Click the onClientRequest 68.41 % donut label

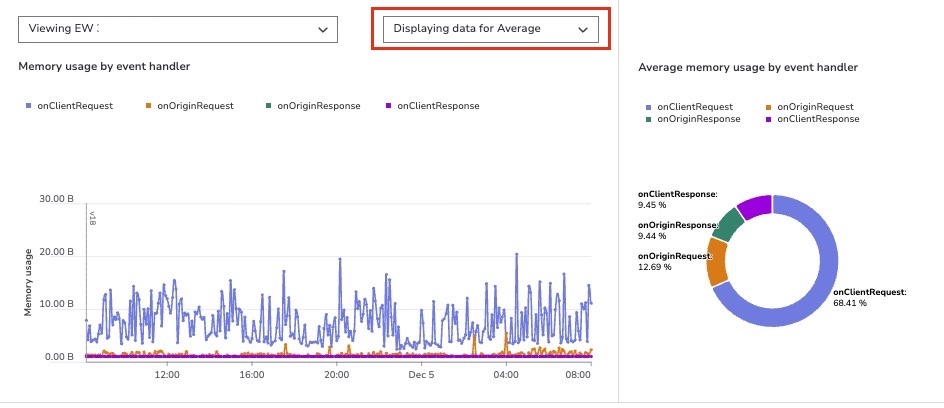coord(869,297)
